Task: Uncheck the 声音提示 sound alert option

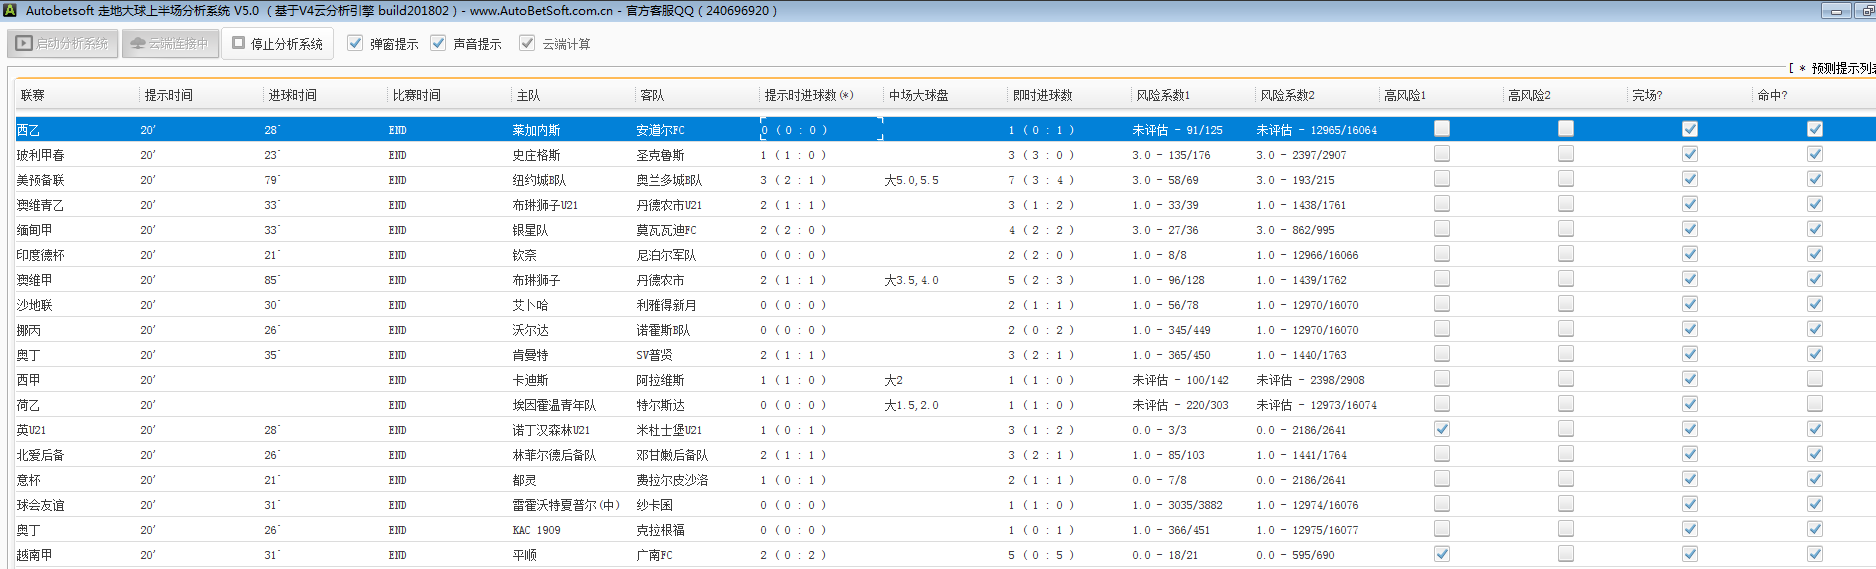Action: click(438, 43)
